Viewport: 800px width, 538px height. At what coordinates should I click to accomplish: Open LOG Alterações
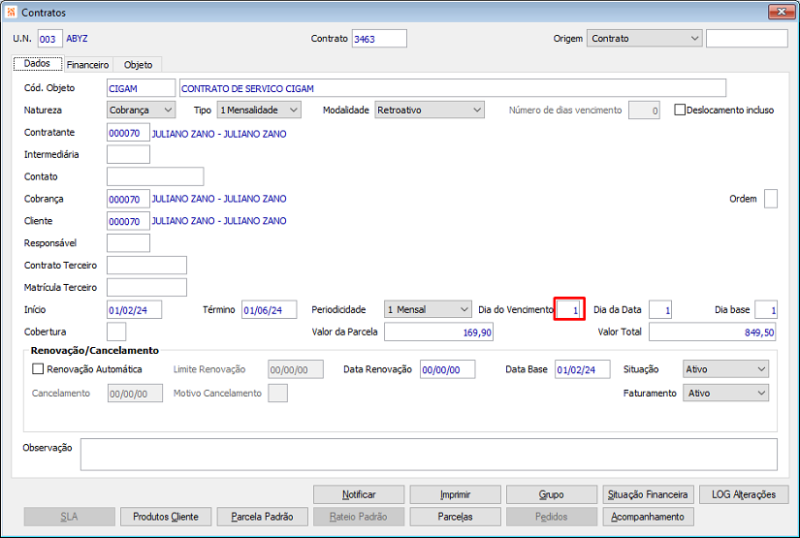(744, 494)
